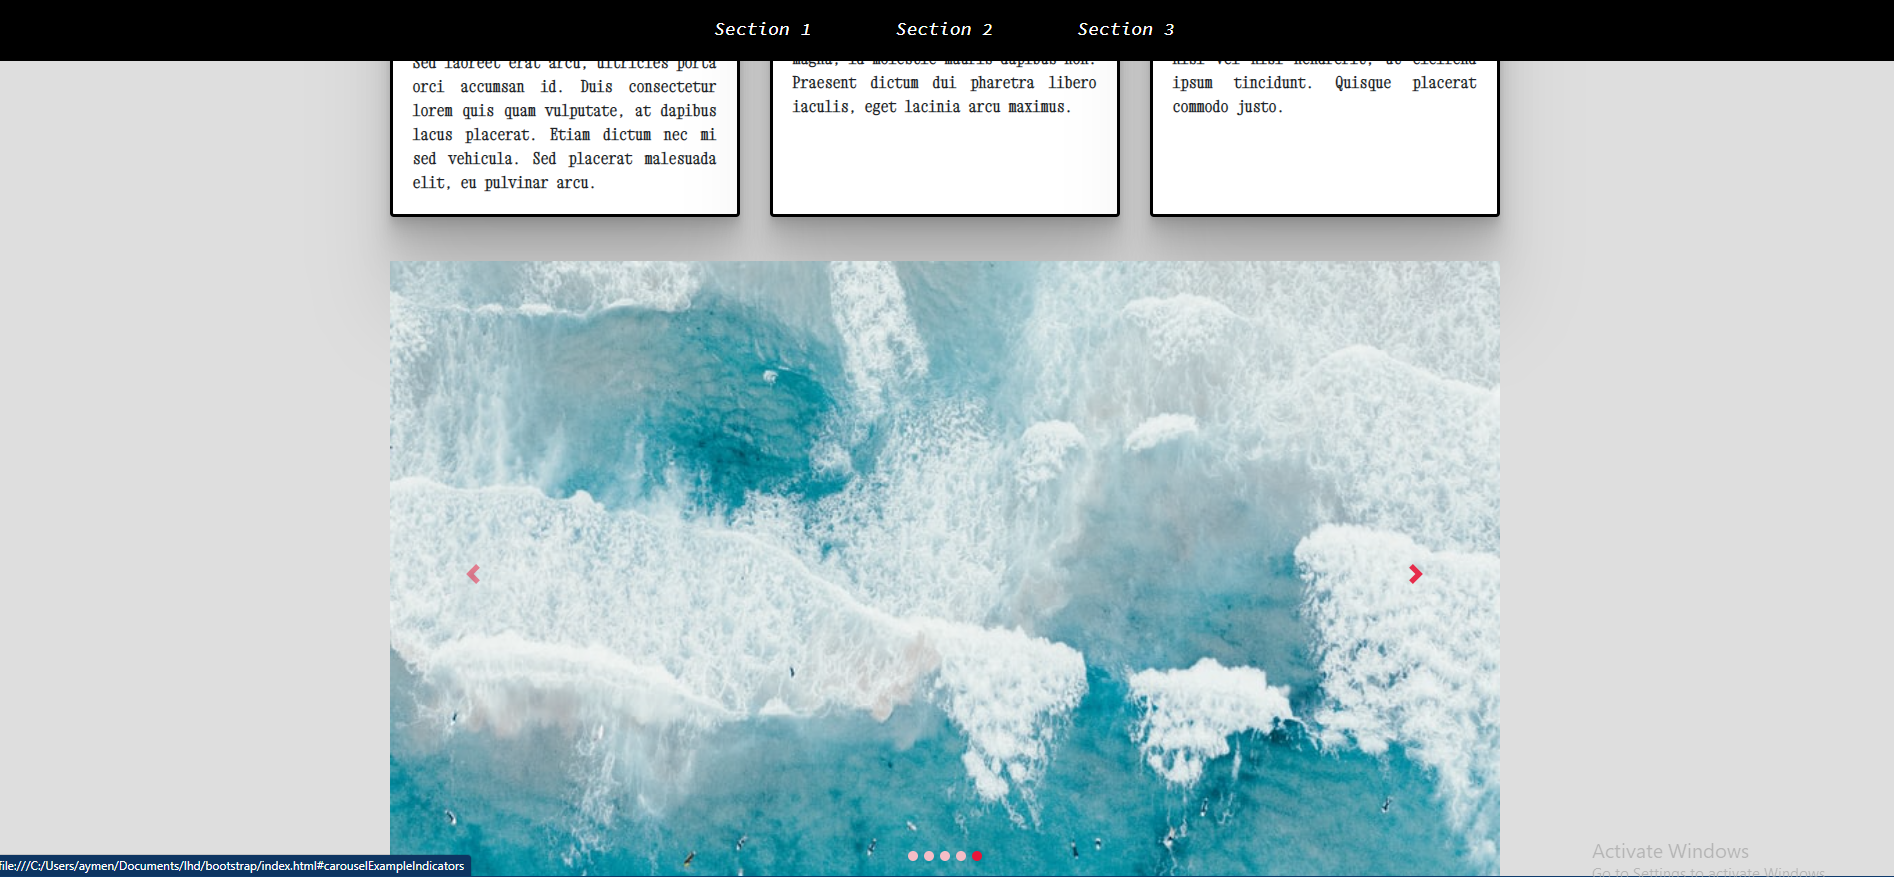Advance to the next carousel slide
The image size is (1894, 877).
point(1415,574)
